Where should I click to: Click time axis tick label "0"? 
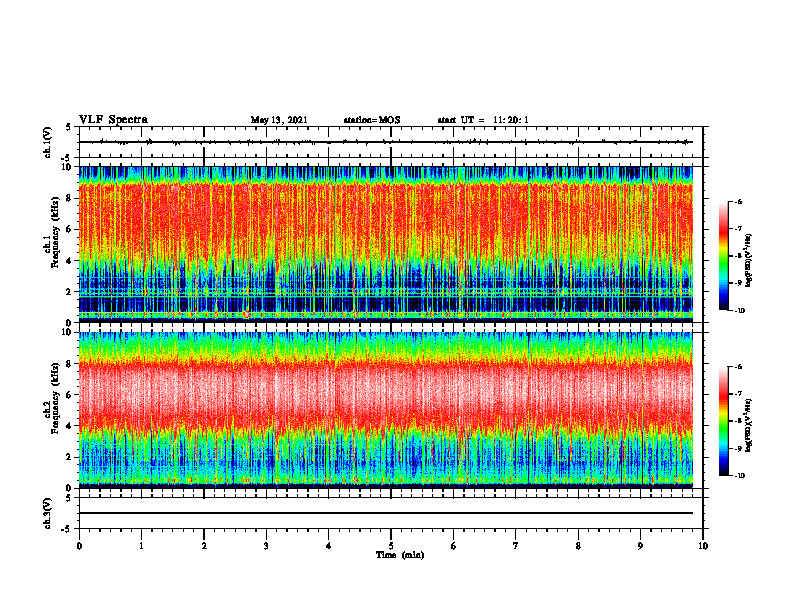point(79,546)
